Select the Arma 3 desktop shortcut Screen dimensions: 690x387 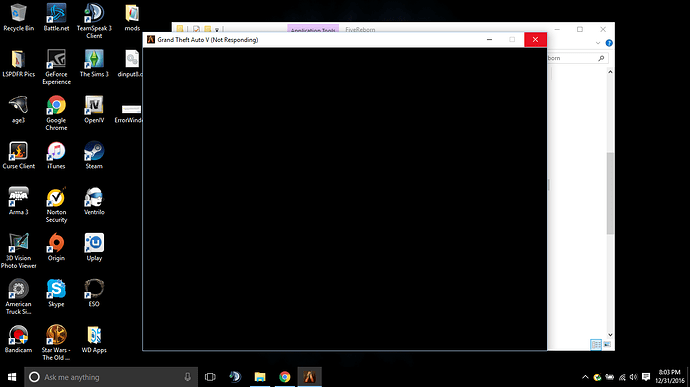18,201
